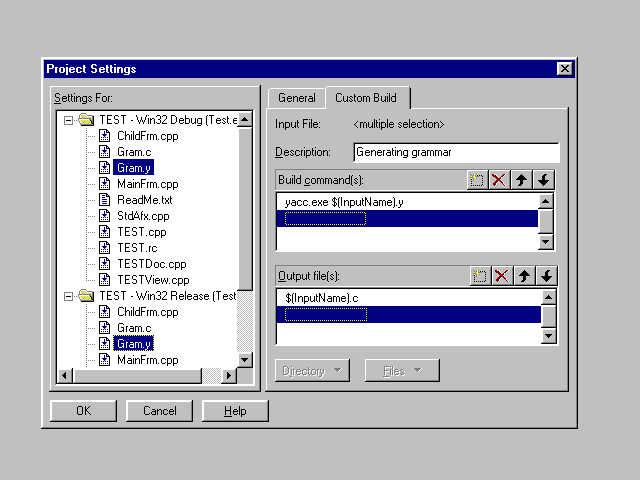Image resolution: width=640 pixels, height=480 pixels.
Task: Click the Help button
Action: (x=235, y=411)
